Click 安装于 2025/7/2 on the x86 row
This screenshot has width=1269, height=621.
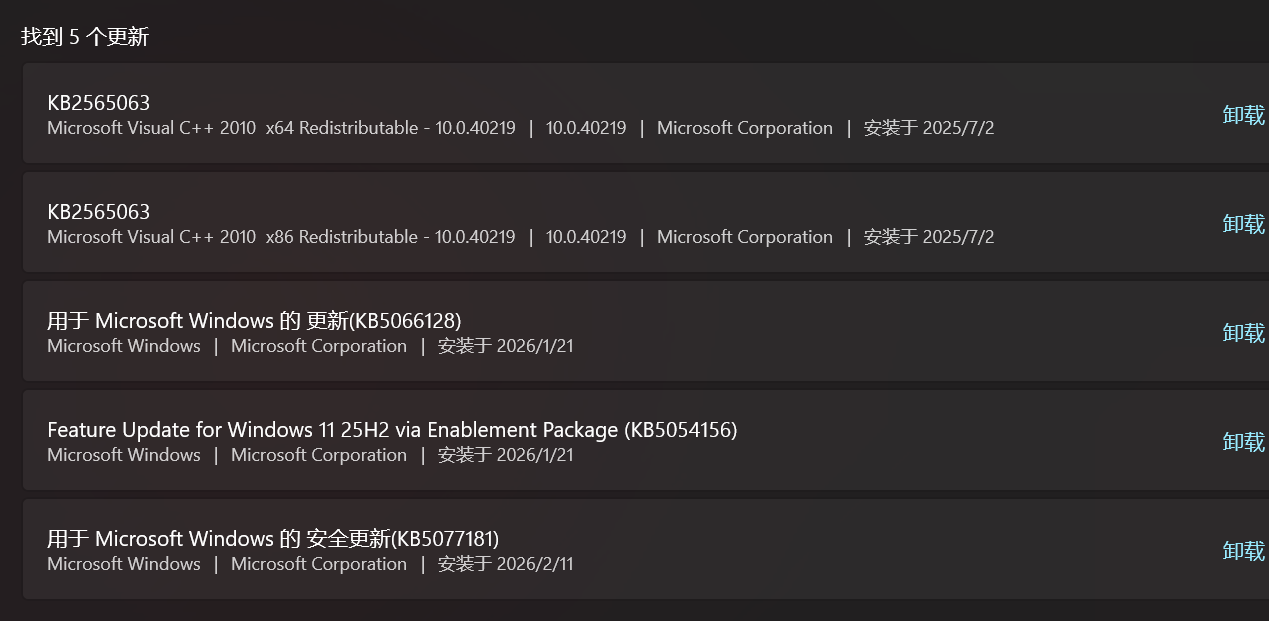pyautogui.click(x=928, y=237)
